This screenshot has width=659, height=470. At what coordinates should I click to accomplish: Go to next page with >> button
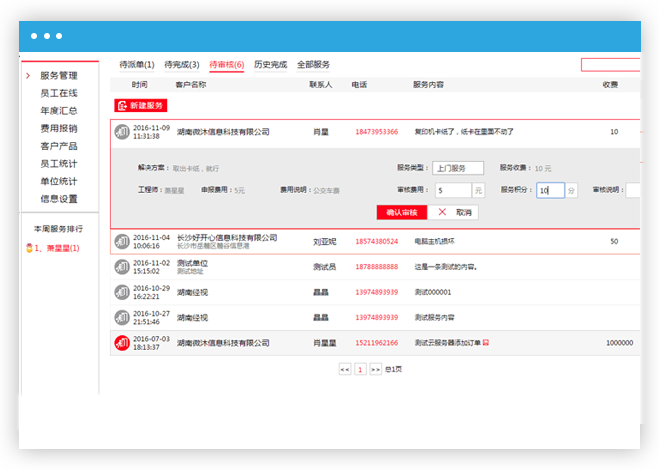click(376, 369)
